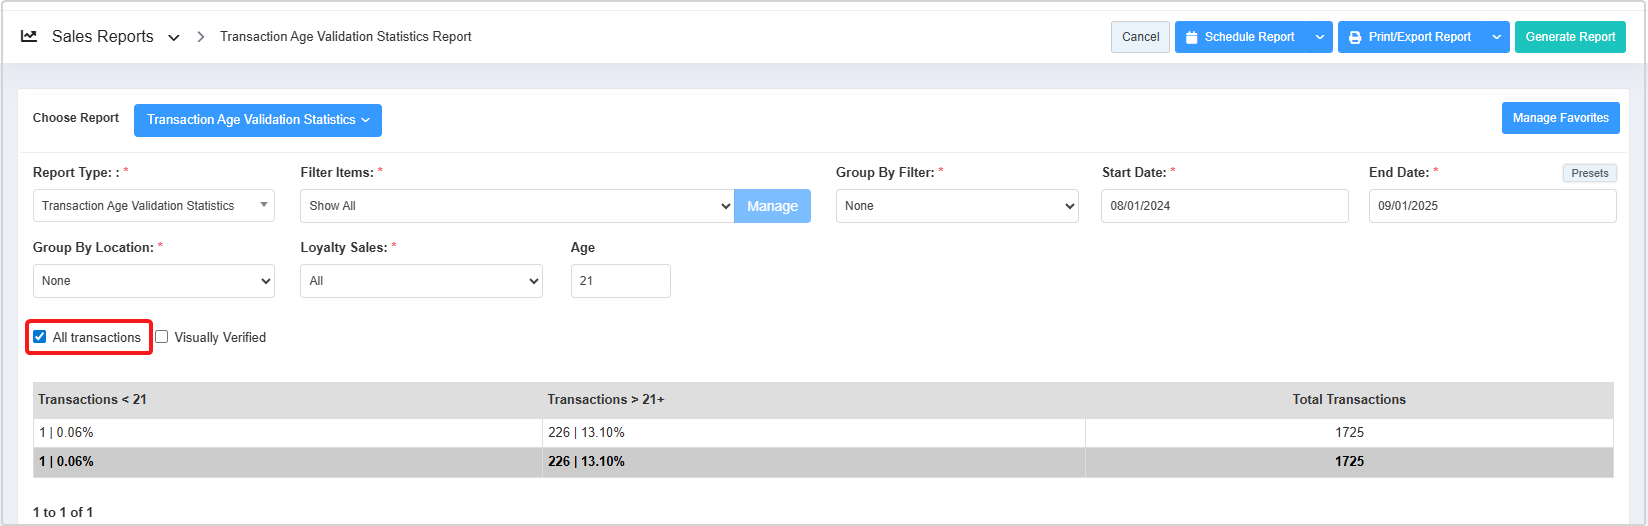
Task: Enable the Visually Verified checkbox
Action: tap(162, 337)
